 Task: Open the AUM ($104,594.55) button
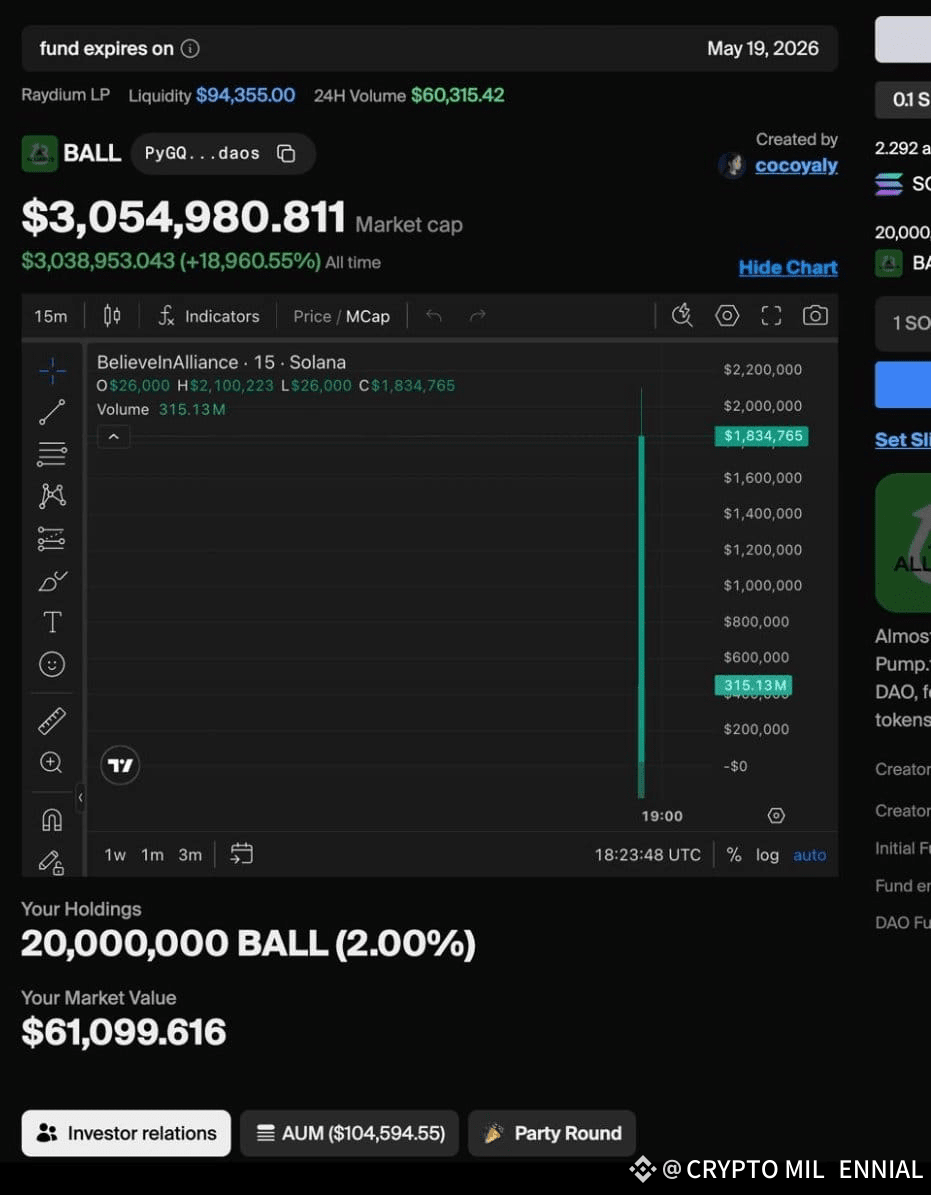[350, 1133]
